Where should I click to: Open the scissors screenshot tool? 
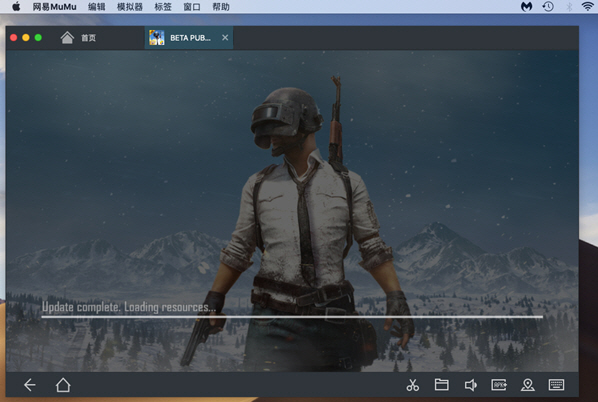pos(412,385)
